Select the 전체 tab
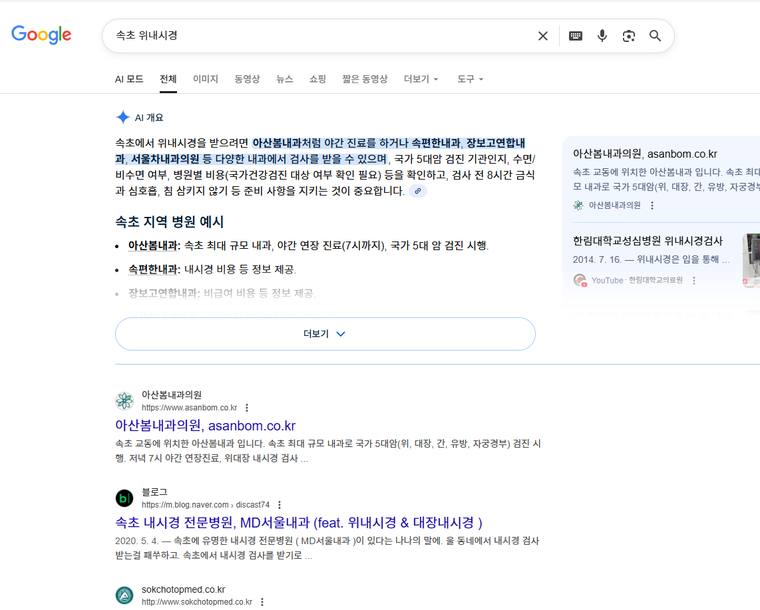The width and height of the screenshot is (760, 610). 168,79
